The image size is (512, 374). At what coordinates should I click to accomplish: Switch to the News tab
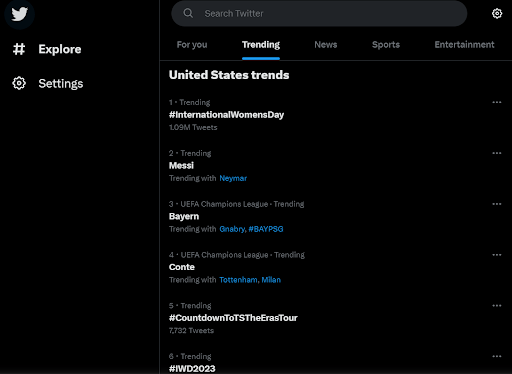[326, 45]
